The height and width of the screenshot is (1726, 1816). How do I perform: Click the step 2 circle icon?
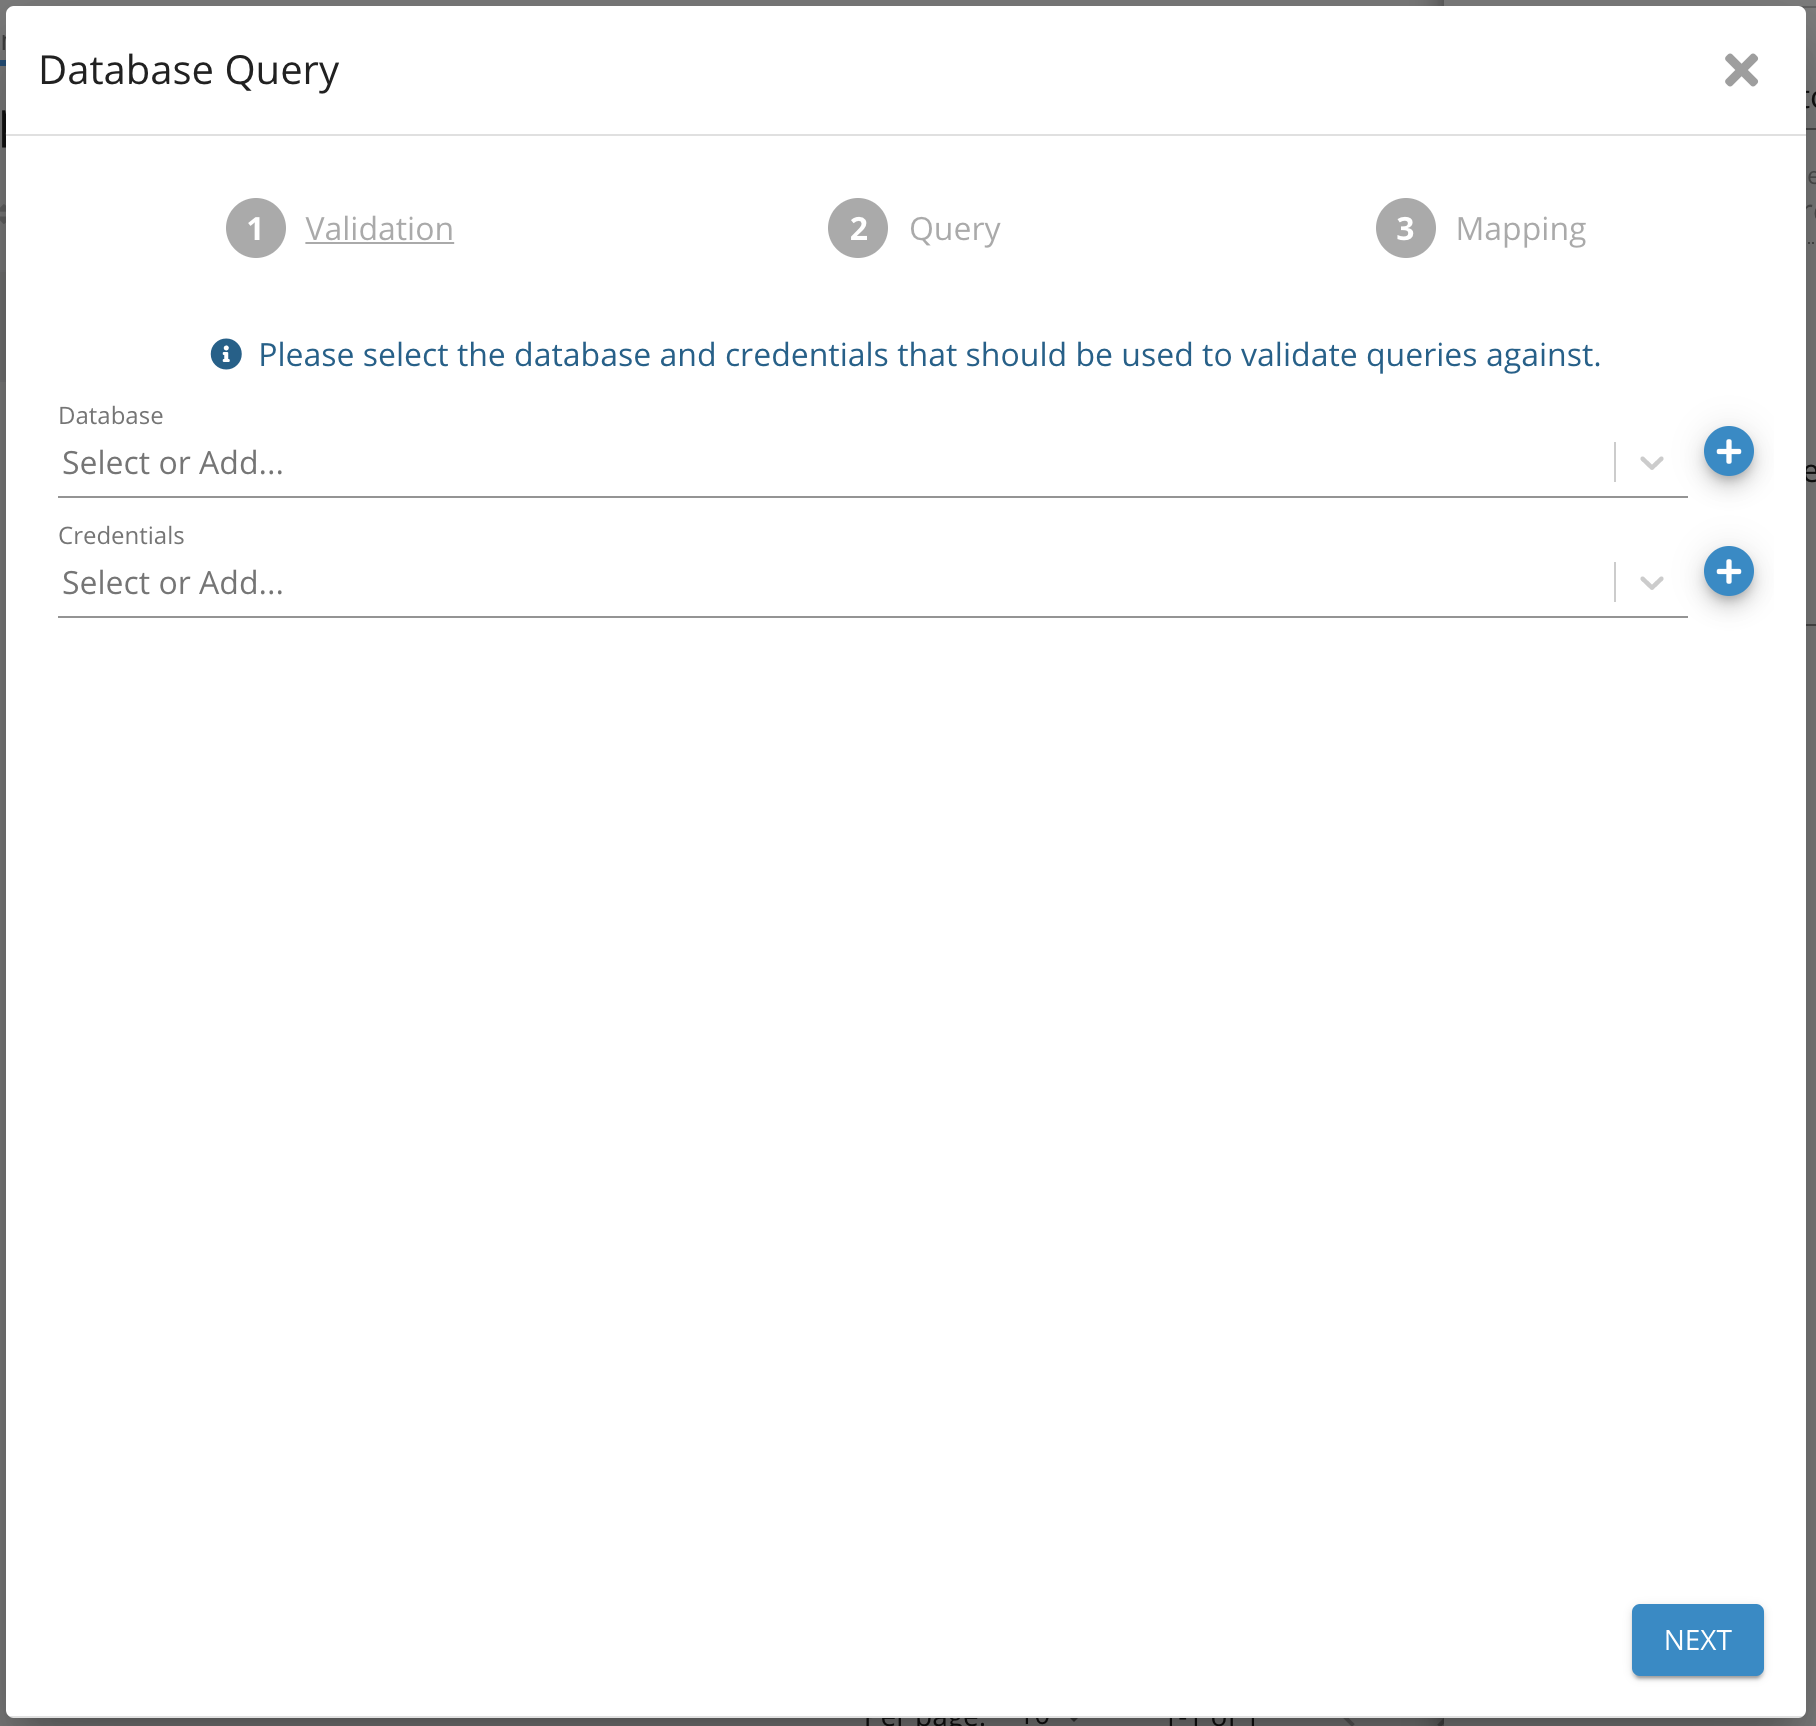858,229
